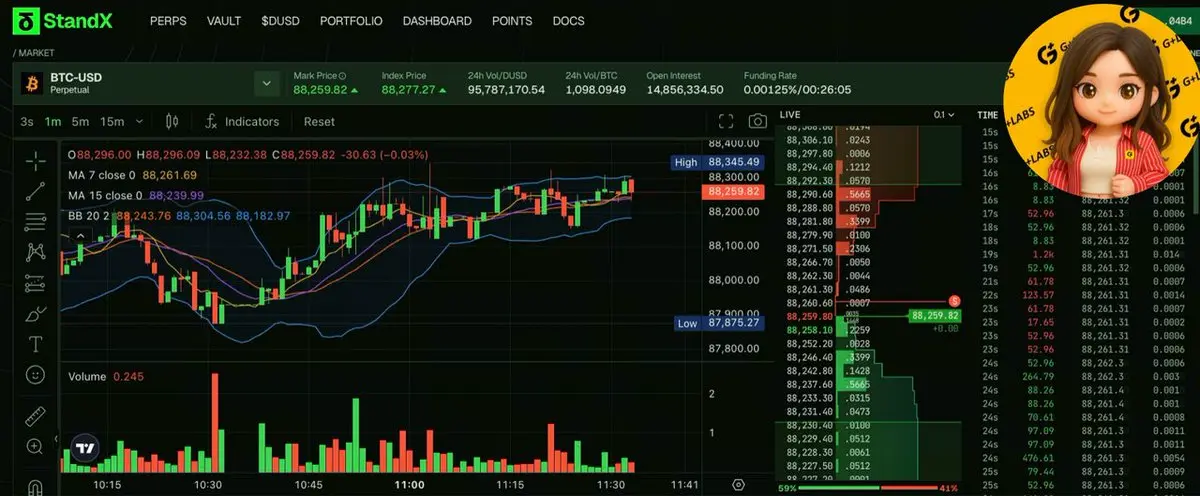
Task: Click the TIME column header in trades
Action: (x=988, y=116)
